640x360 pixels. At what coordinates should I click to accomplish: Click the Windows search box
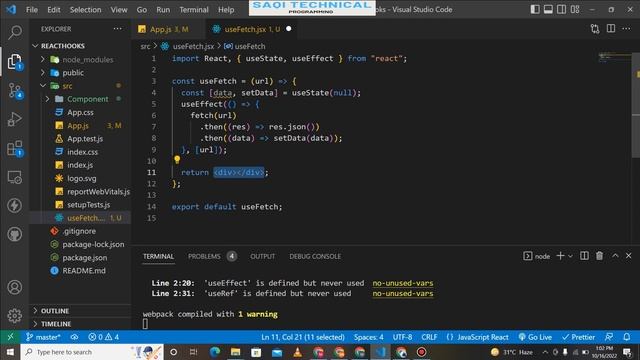(92, 352)
